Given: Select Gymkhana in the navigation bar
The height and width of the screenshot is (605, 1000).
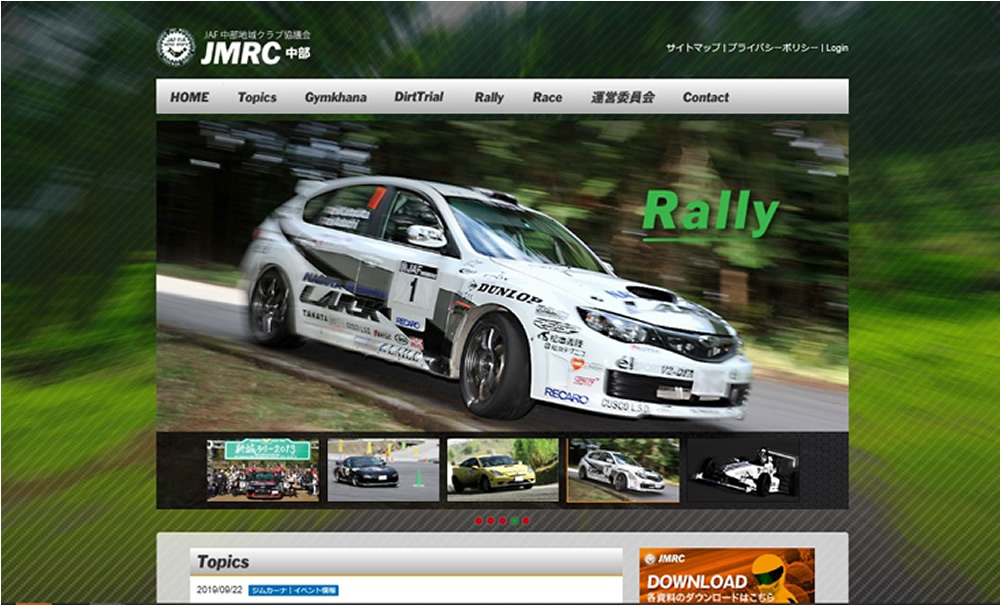Looking at the screenshot, I should pos(335,97).
